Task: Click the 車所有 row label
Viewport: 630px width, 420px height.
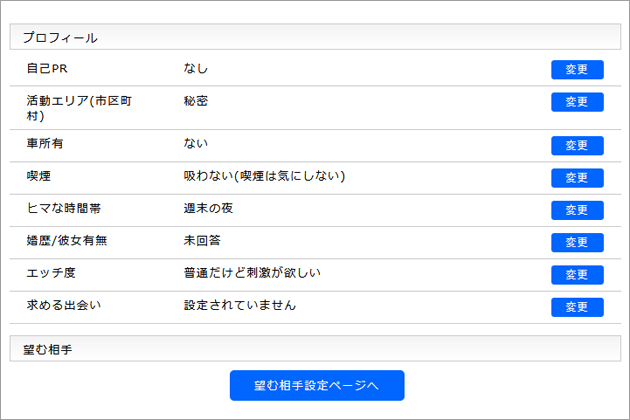Action: click(x=45, y=145)
